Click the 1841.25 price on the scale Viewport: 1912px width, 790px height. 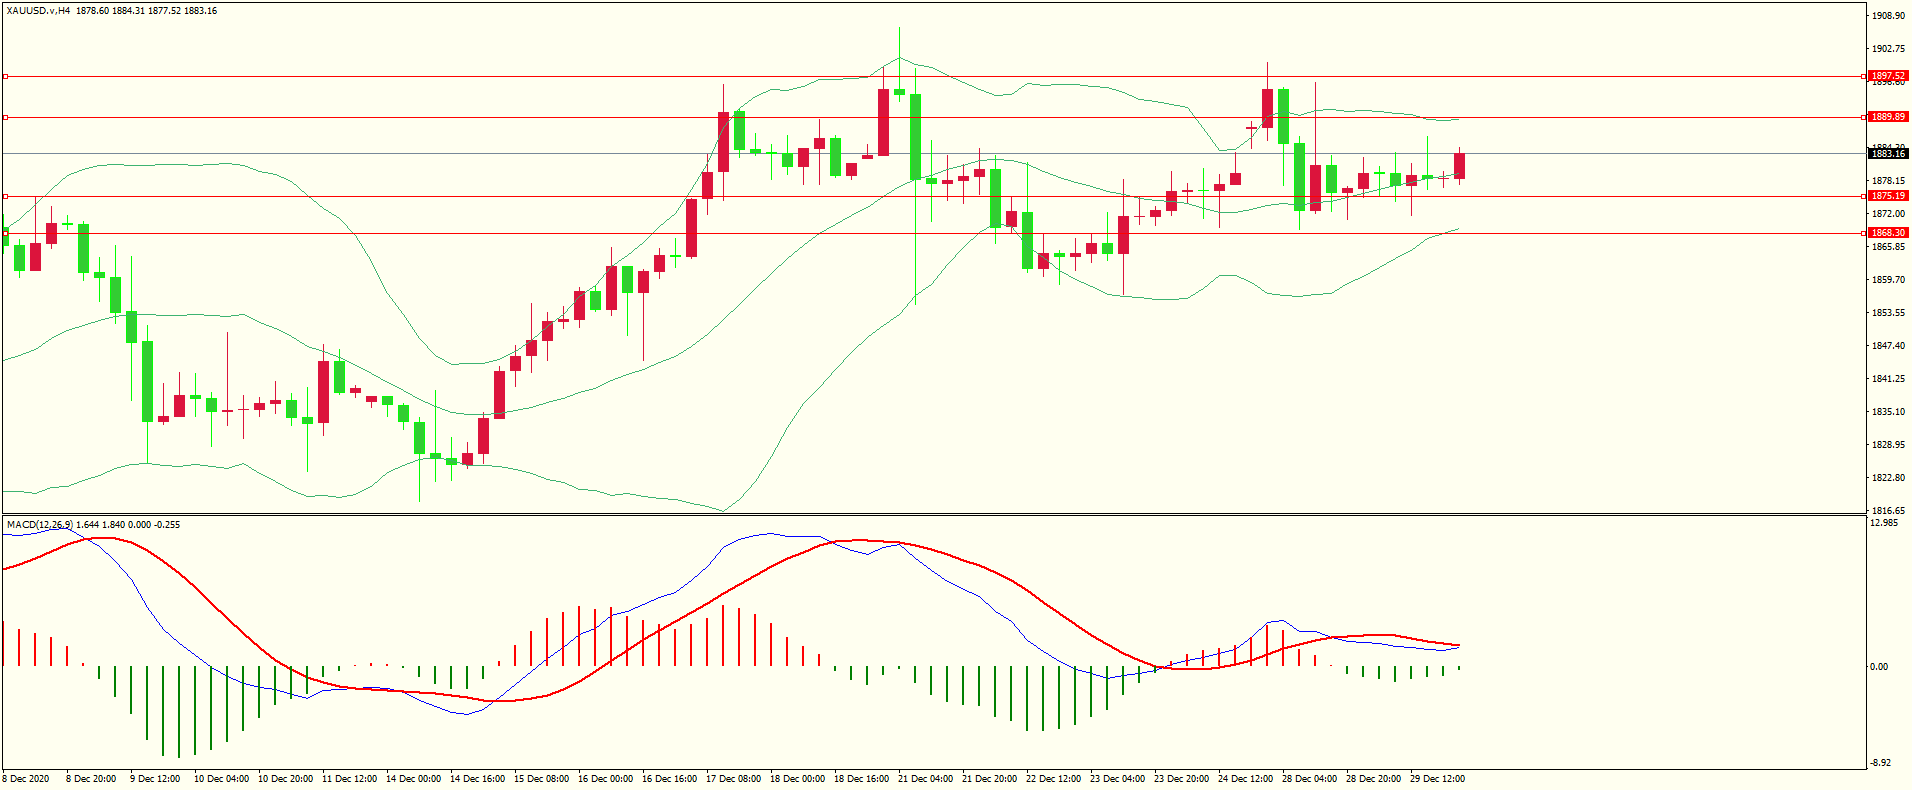coord(1888,379)
